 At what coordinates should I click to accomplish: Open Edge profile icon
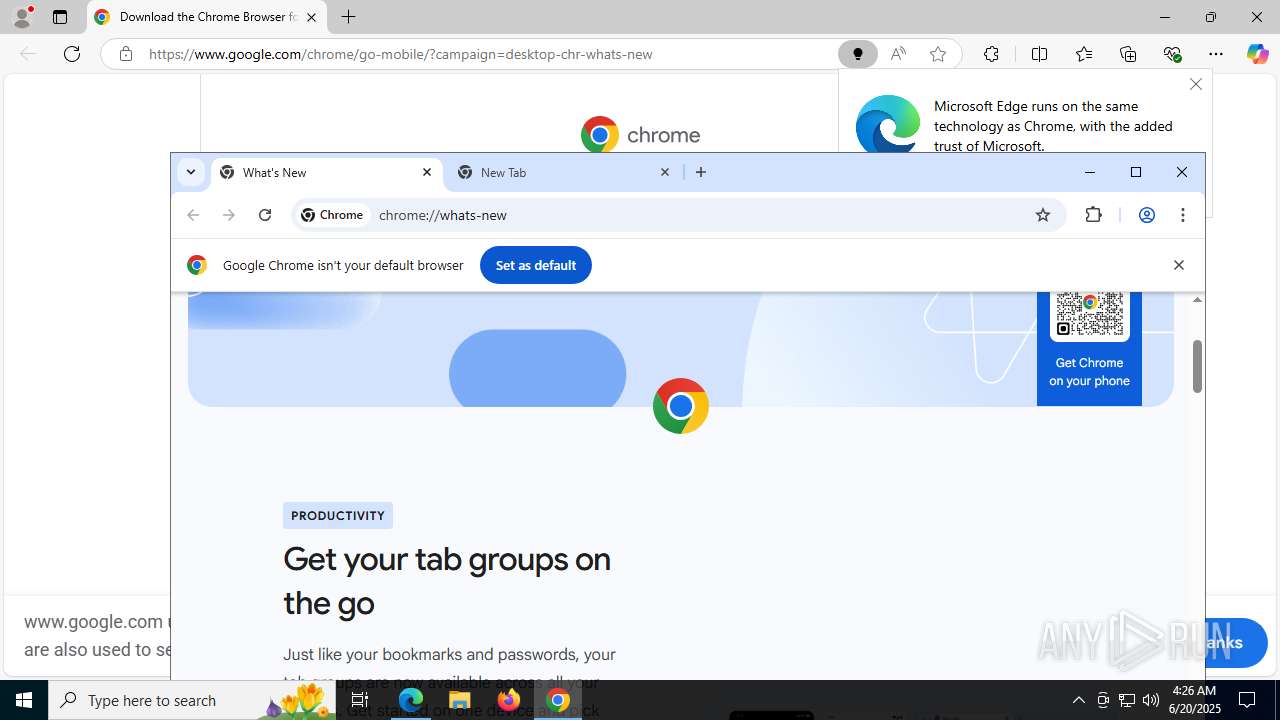(x=22, y=17)
